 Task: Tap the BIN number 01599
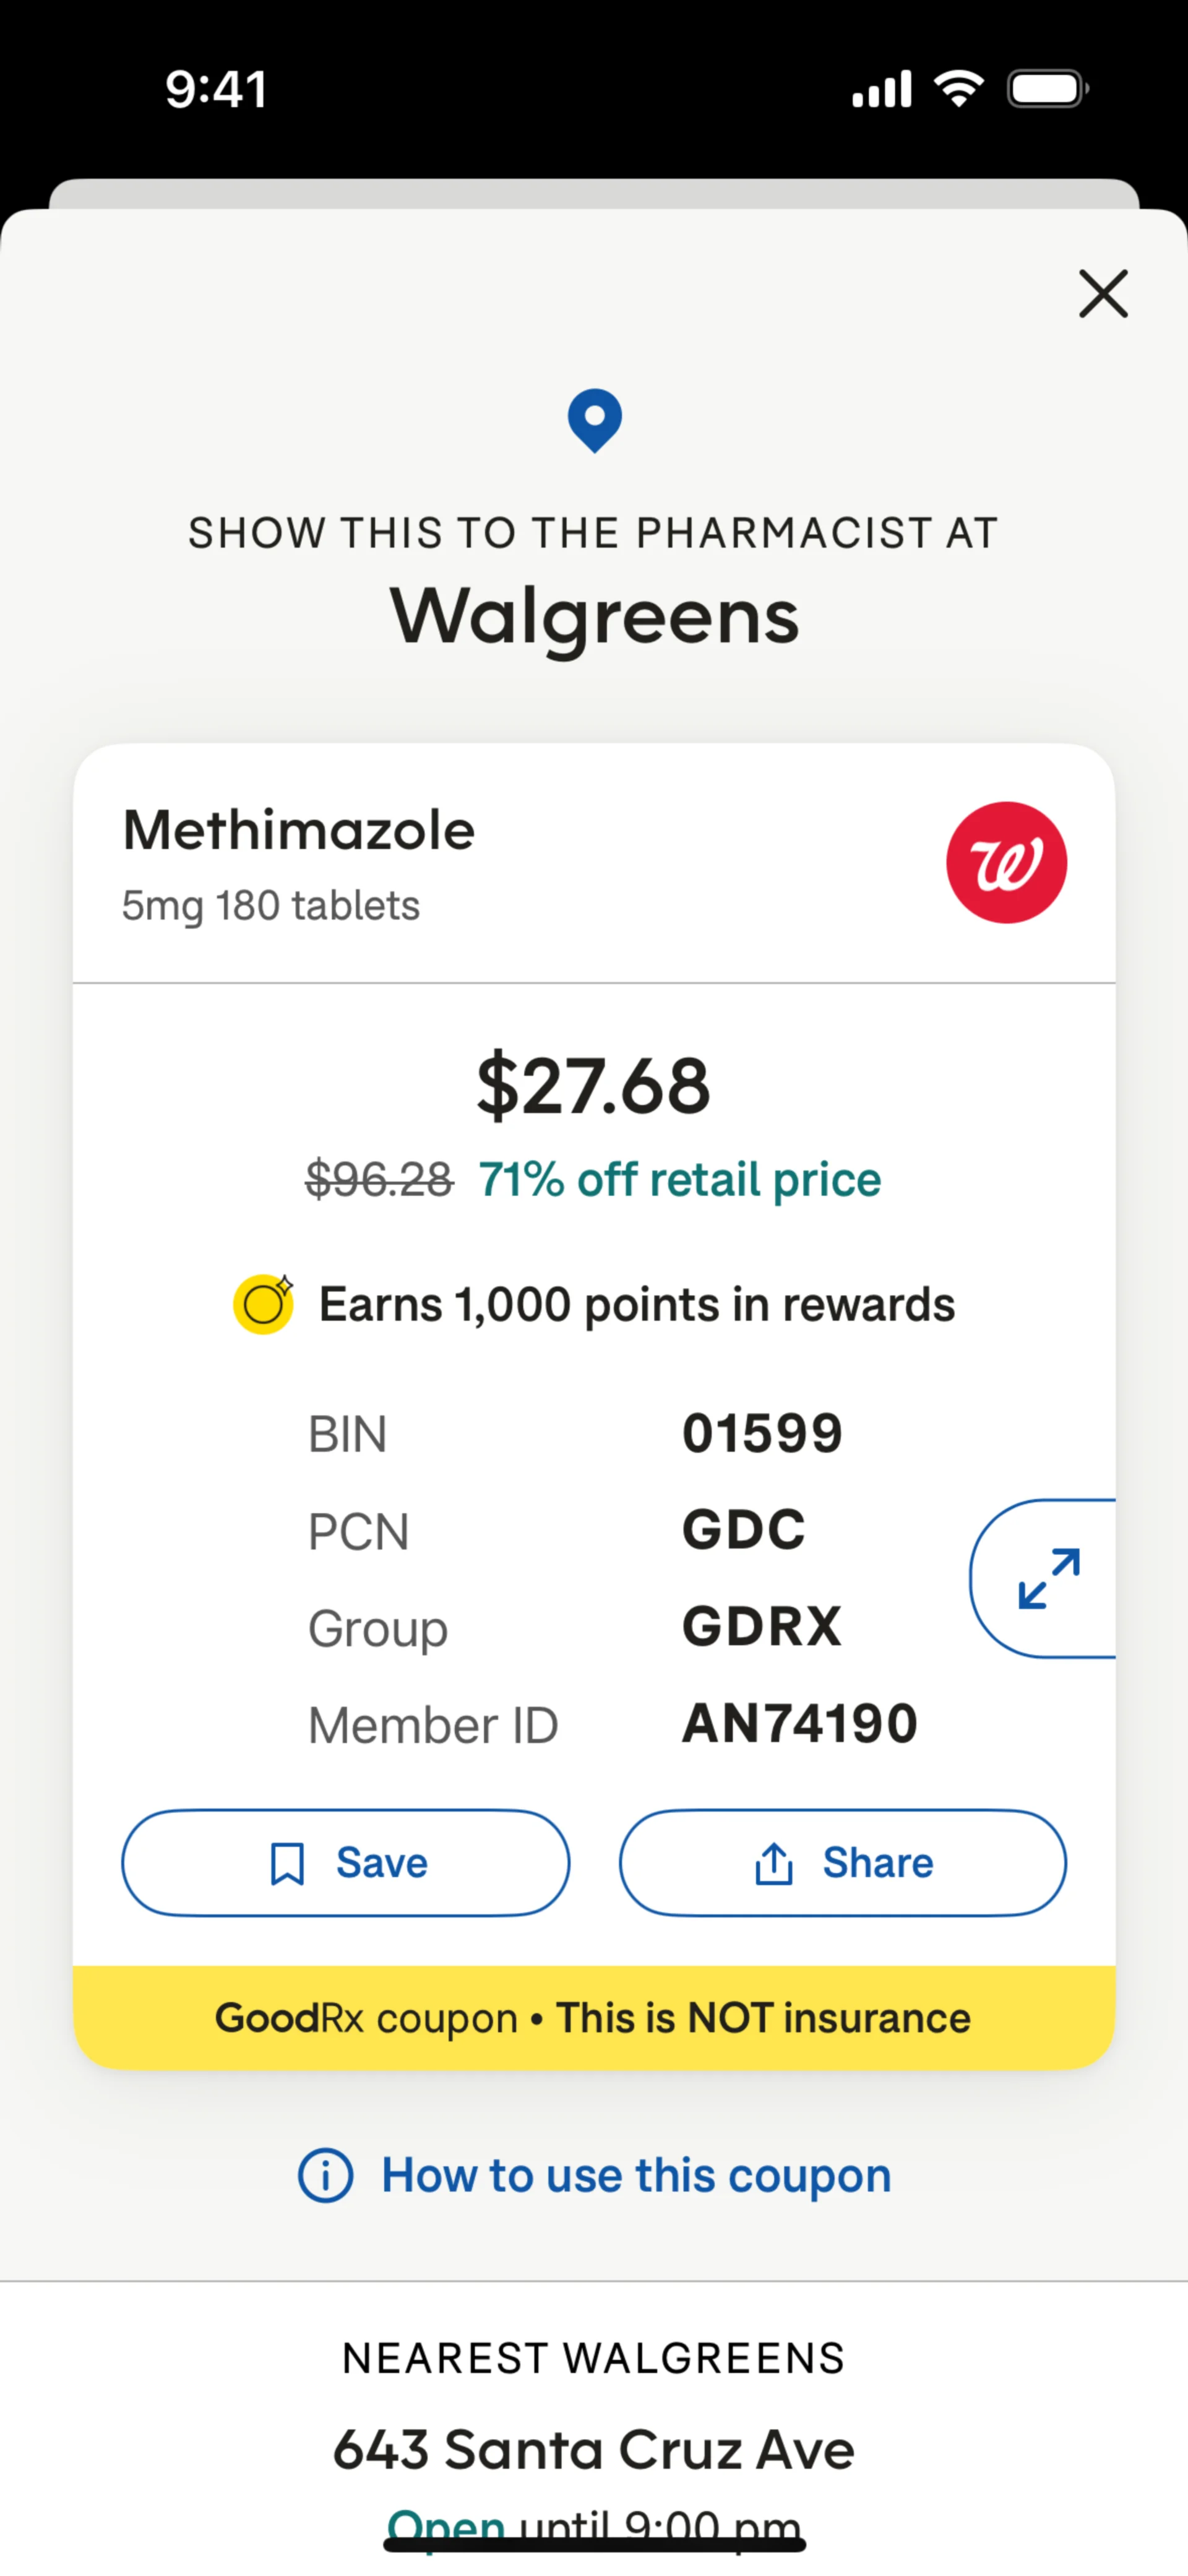[x=763, y=1433]
